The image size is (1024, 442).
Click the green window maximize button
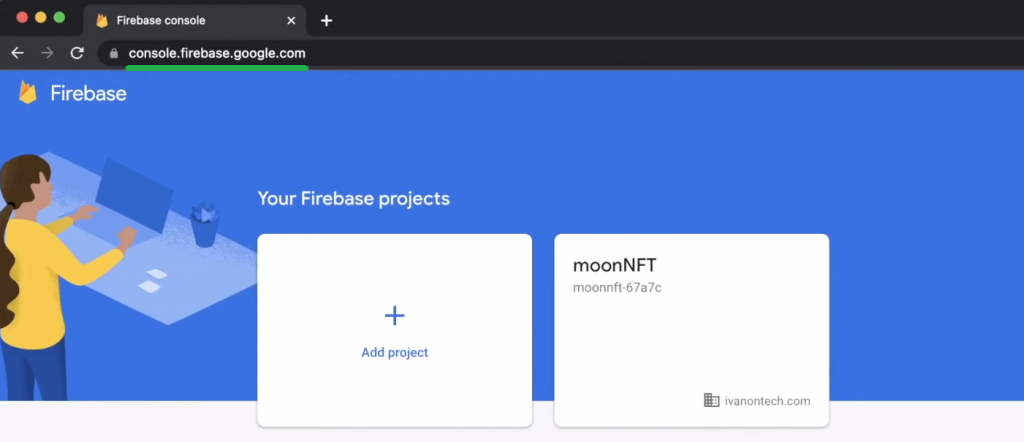click(x=59, y=18)
